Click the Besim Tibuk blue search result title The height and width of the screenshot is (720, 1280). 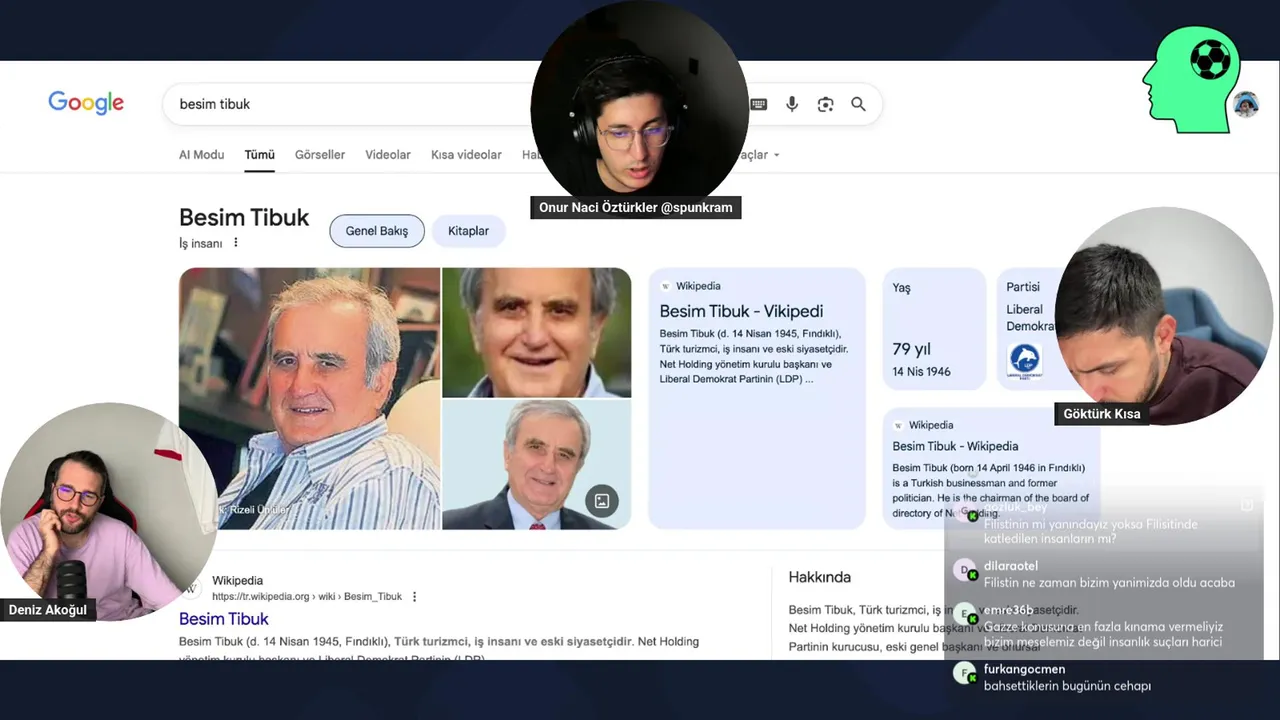pos(224,619)
